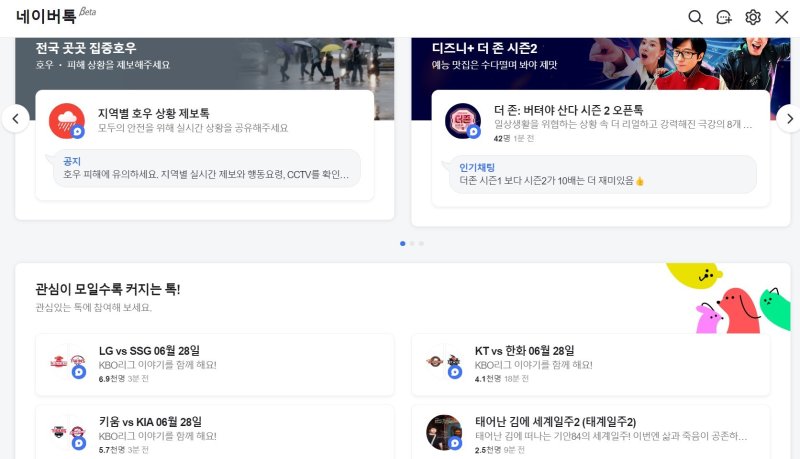Viewport: 800px width, 459px height.
Task: Show the previous carousel slide
Action: pos(14,118)
